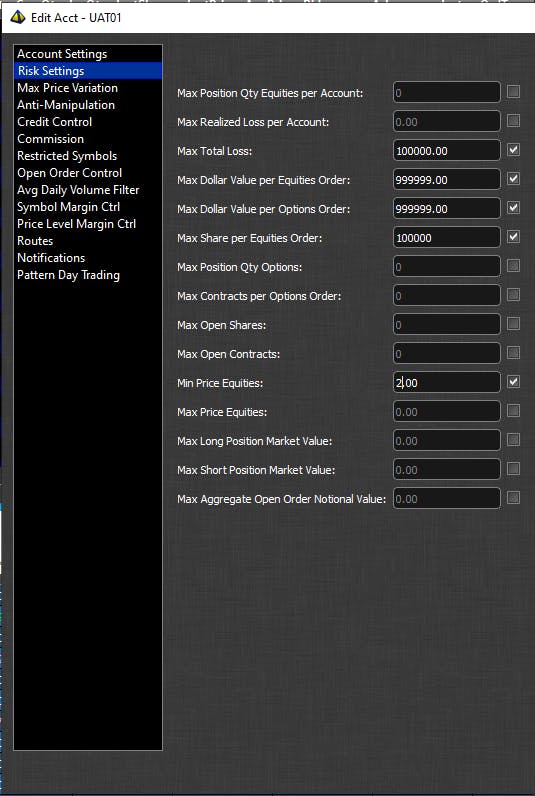The width and height of the screenshot is (535, 796).
Task: Click "Edit Acct - UAT01" title text
Action: [76, 18]
